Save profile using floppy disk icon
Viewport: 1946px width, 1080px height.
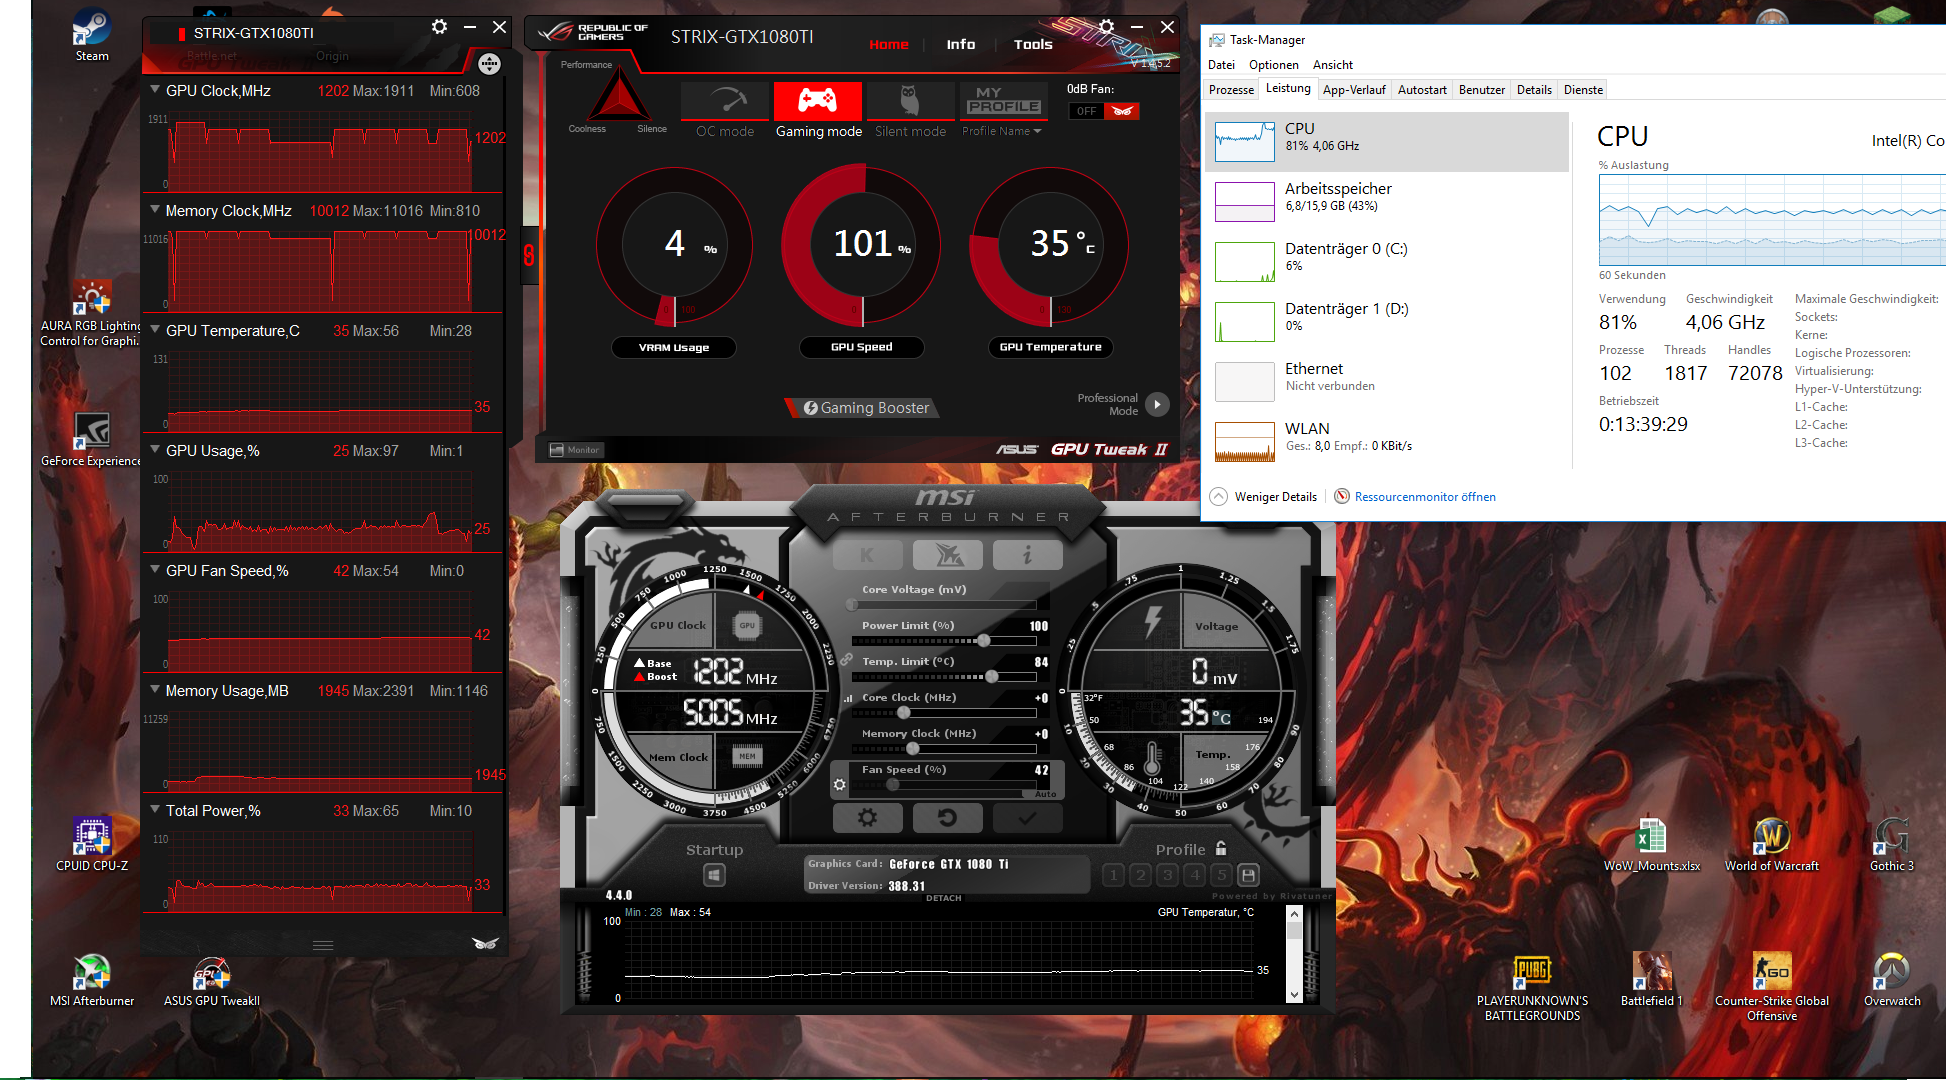tap(1248, 875)
